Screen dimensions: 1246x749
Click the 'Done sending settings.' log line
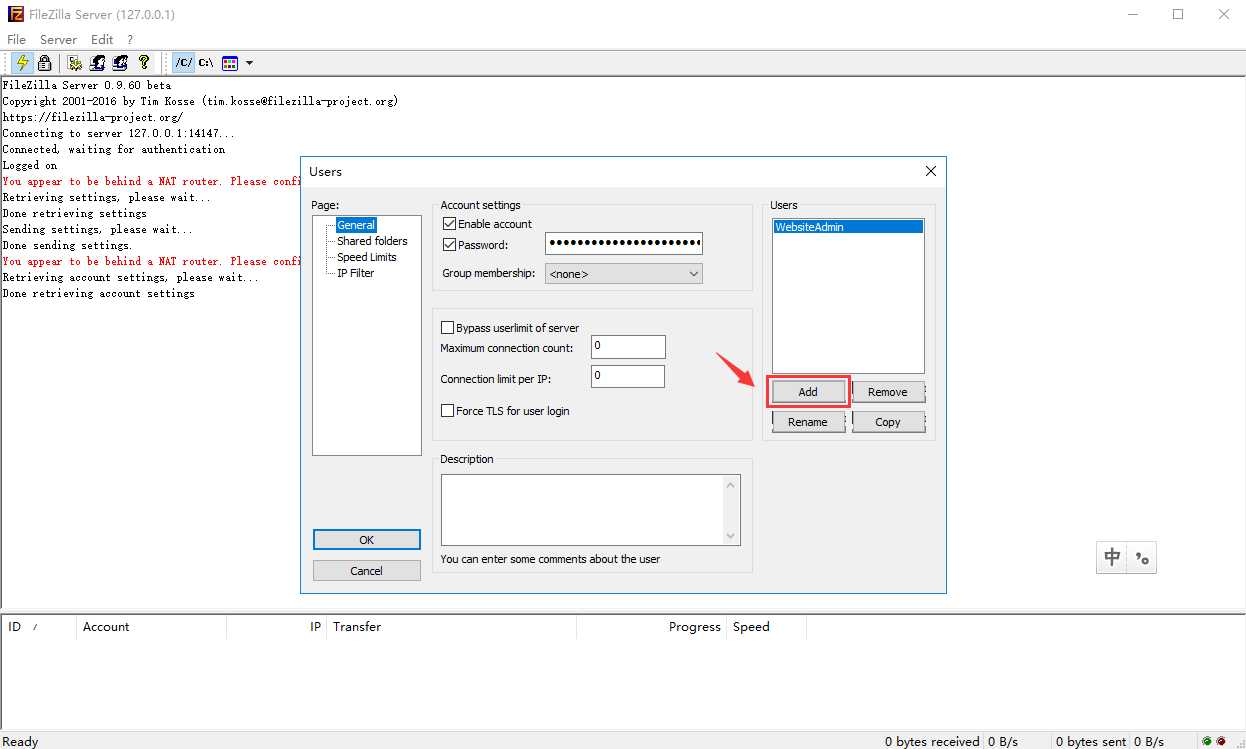click(67, 246)
